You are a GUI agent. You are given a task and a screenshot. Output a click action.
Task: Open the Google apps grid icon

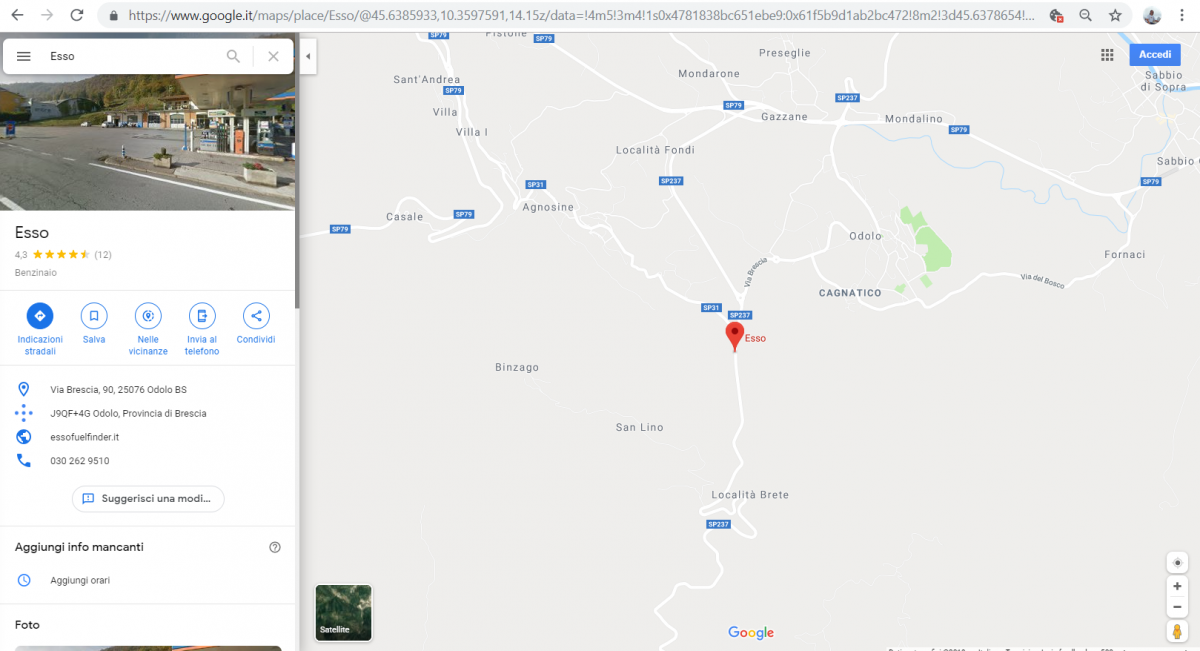pyautogui.click(x=1107, y=55)
